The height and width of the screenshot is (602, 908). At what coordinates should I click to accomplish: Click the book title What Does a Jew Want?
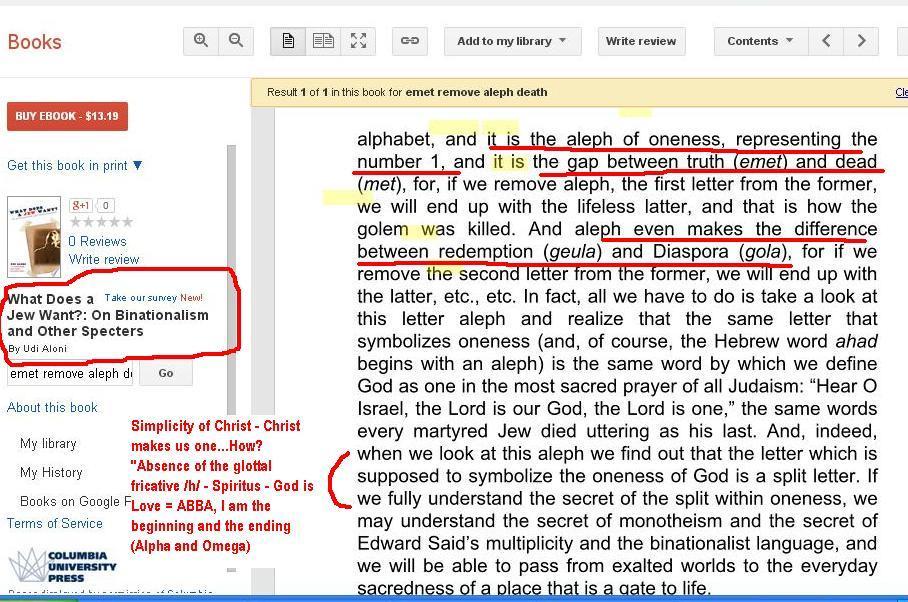click(x=108, y=315)
